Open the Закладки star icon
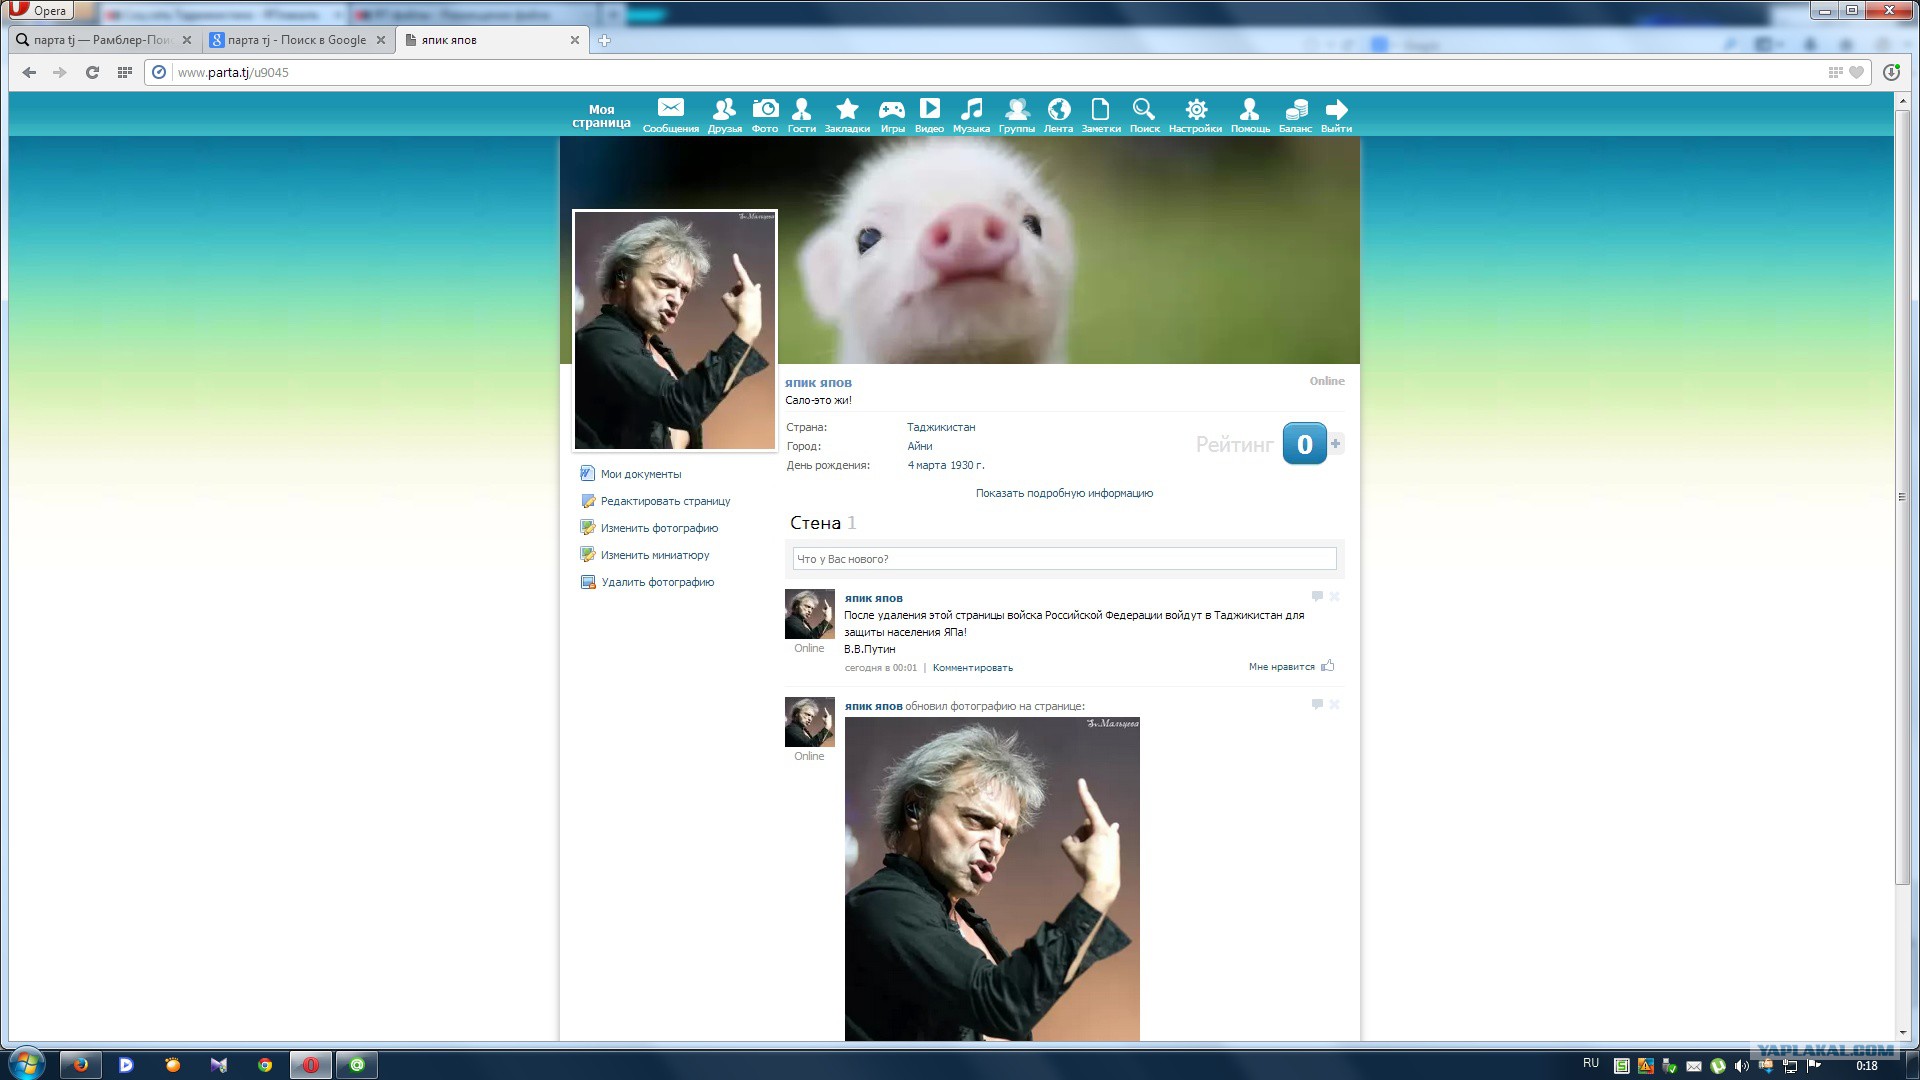 [x=847, y=114]
